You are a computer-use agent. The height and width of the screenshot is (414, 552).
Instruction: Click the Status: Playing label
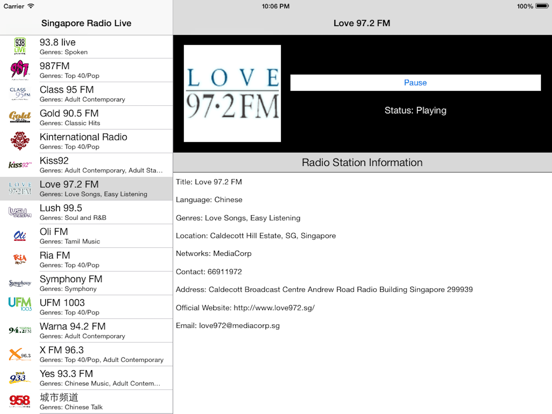tap(415, 111)
